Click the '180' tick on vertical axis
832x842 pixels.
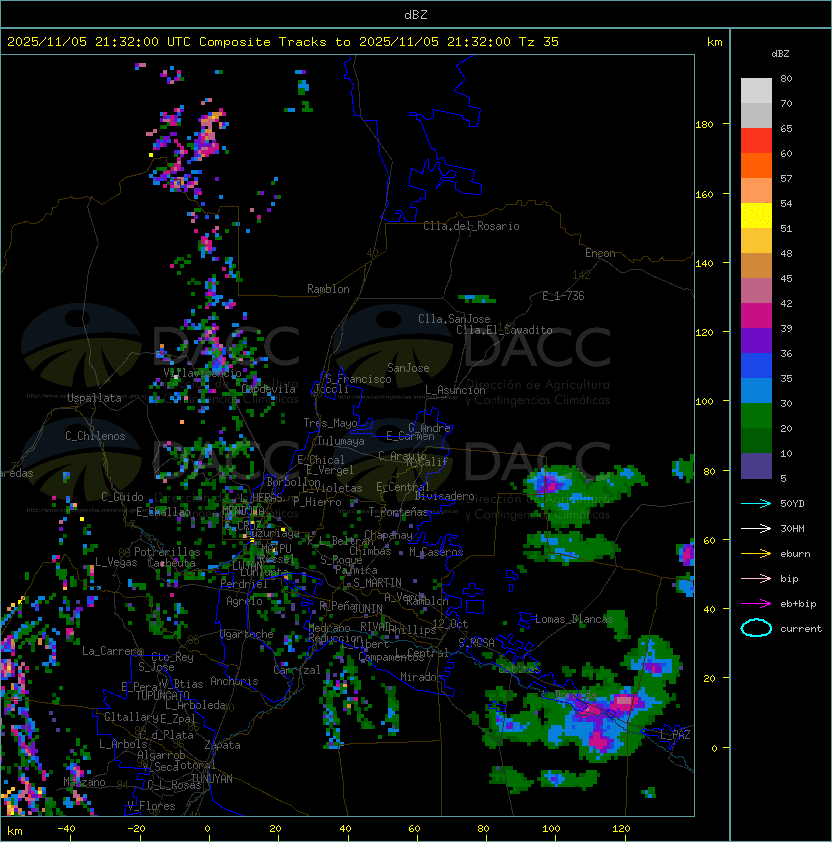[704, 125]
